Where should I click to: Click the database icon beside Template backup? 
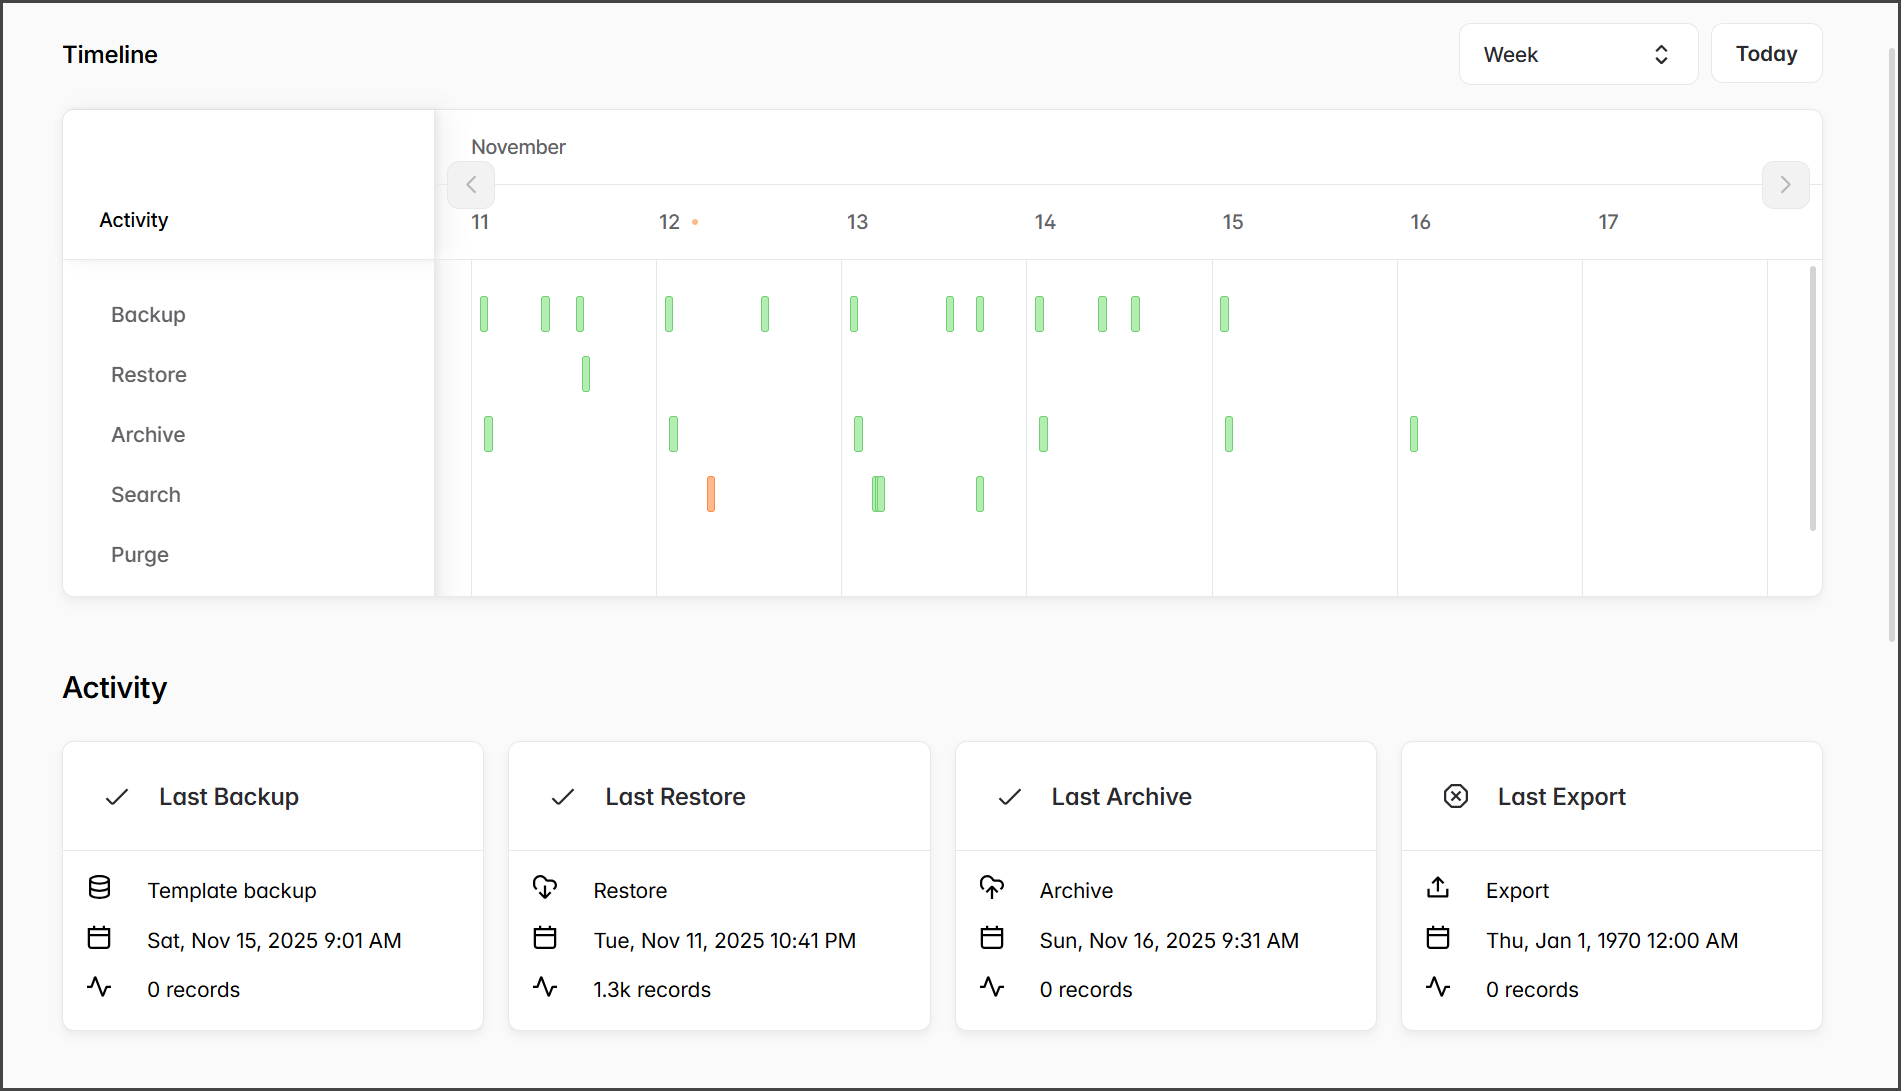99,888
